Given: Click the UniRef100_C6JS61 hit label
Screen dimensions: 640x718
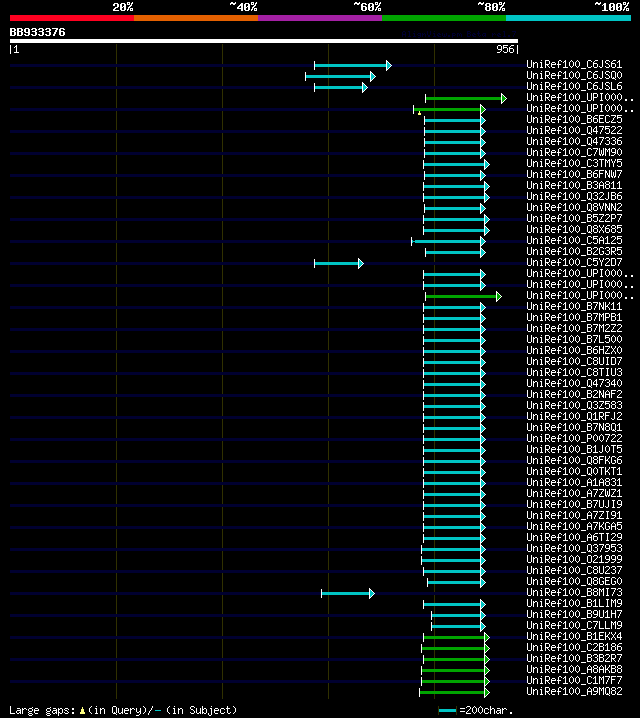Looking at the screenshot, I should click(x=574, y=64).
